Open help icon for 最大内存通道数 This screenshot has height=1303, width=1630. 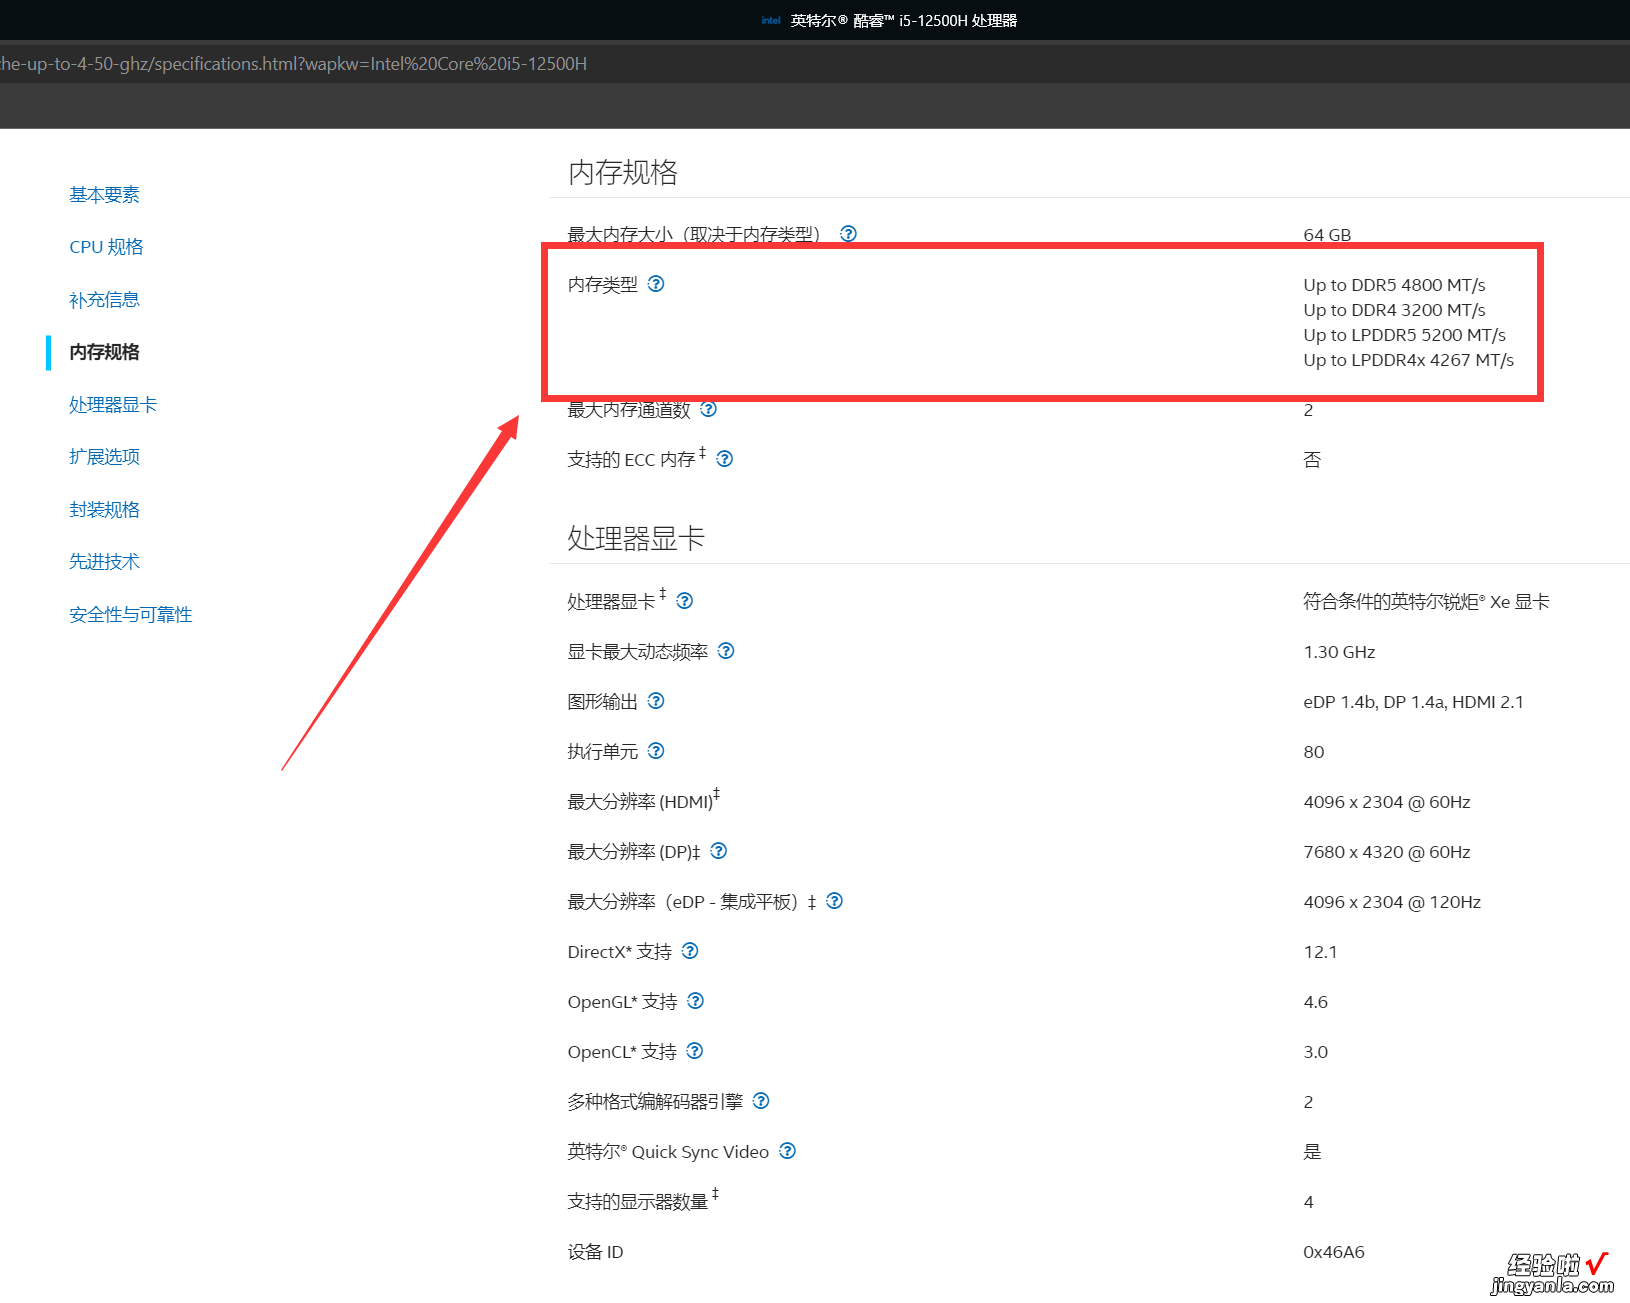(709, 408)
